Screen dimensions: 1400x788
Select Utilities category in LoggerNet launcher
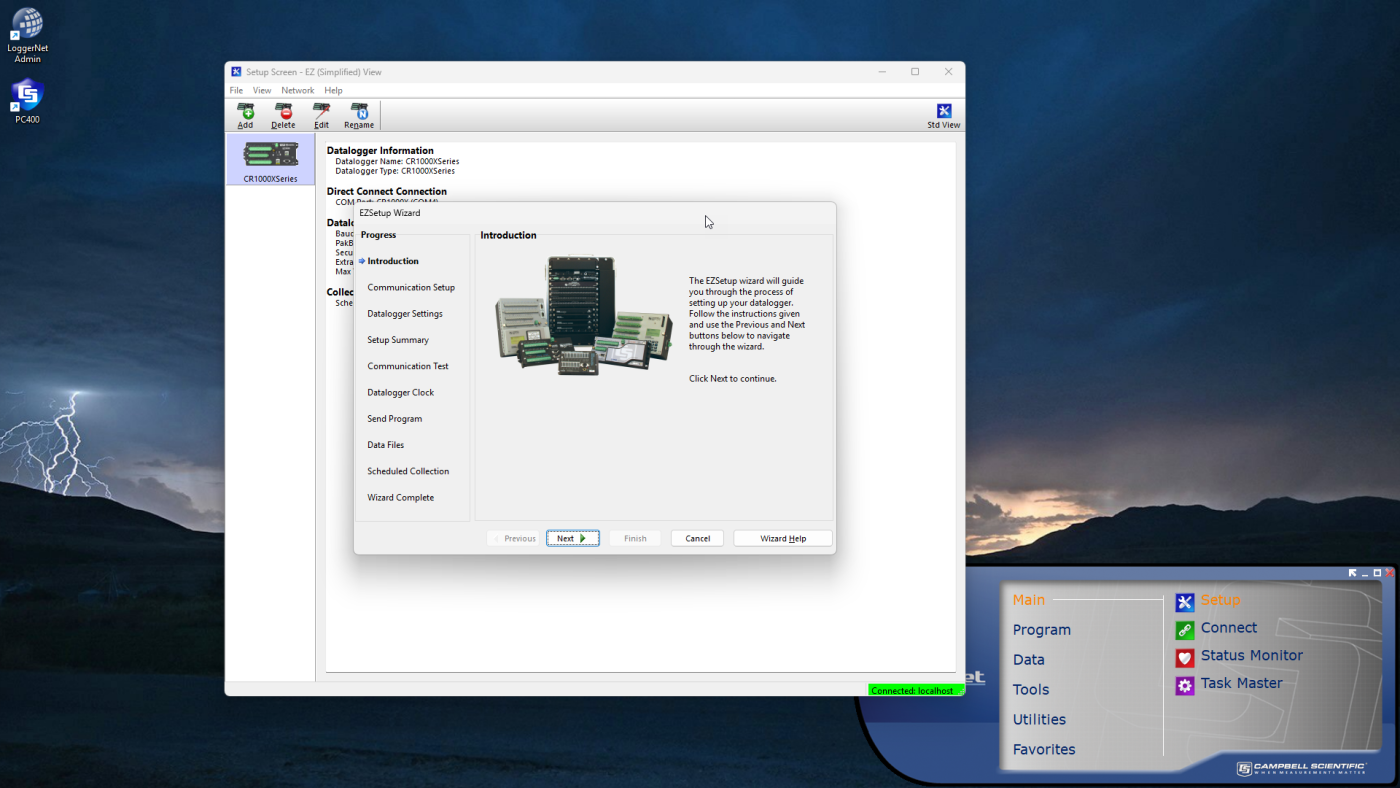1039,719
